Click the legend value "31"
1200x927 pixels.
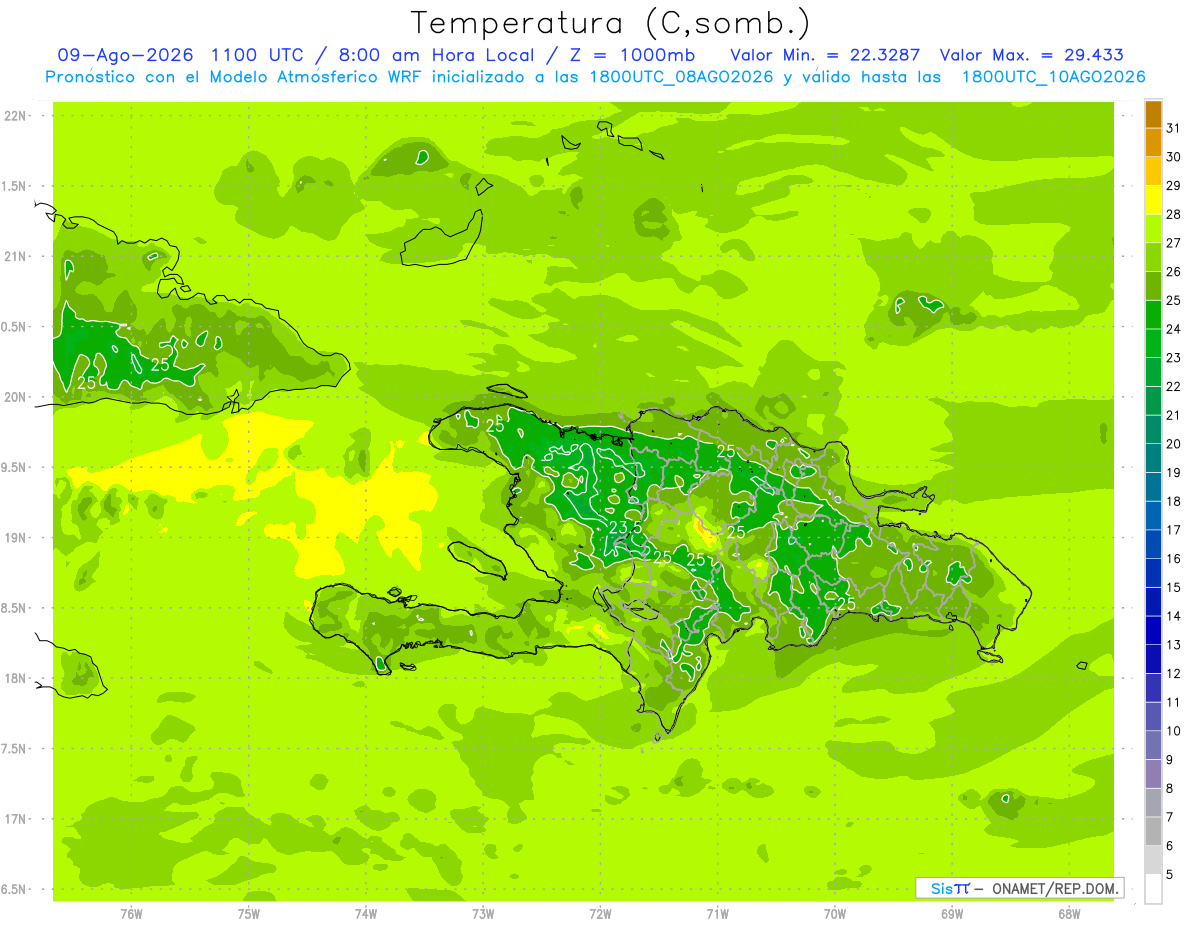click(1174, 127)
